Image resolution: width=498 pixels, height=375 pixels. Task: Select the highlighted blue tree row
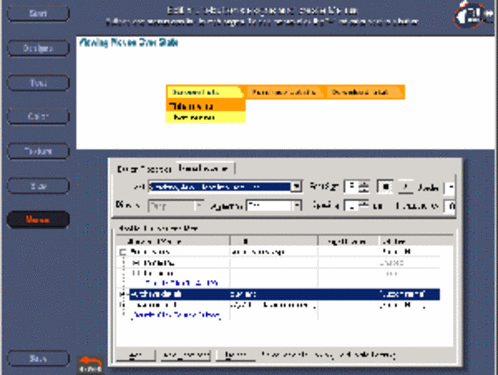284,294
